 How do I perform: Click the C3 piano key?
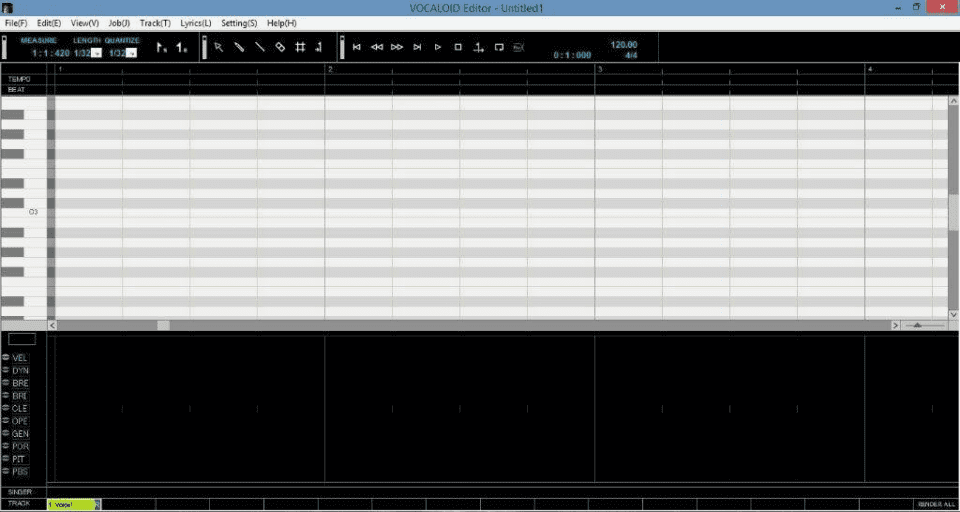click(x=23, y=213)
